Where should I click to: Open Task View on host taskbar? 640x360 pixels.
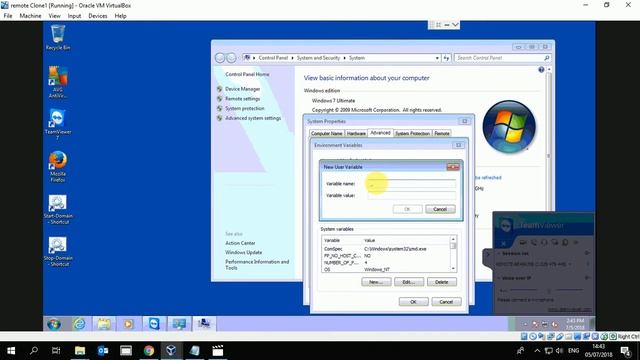pyautogui.click(x=56, y=351)
